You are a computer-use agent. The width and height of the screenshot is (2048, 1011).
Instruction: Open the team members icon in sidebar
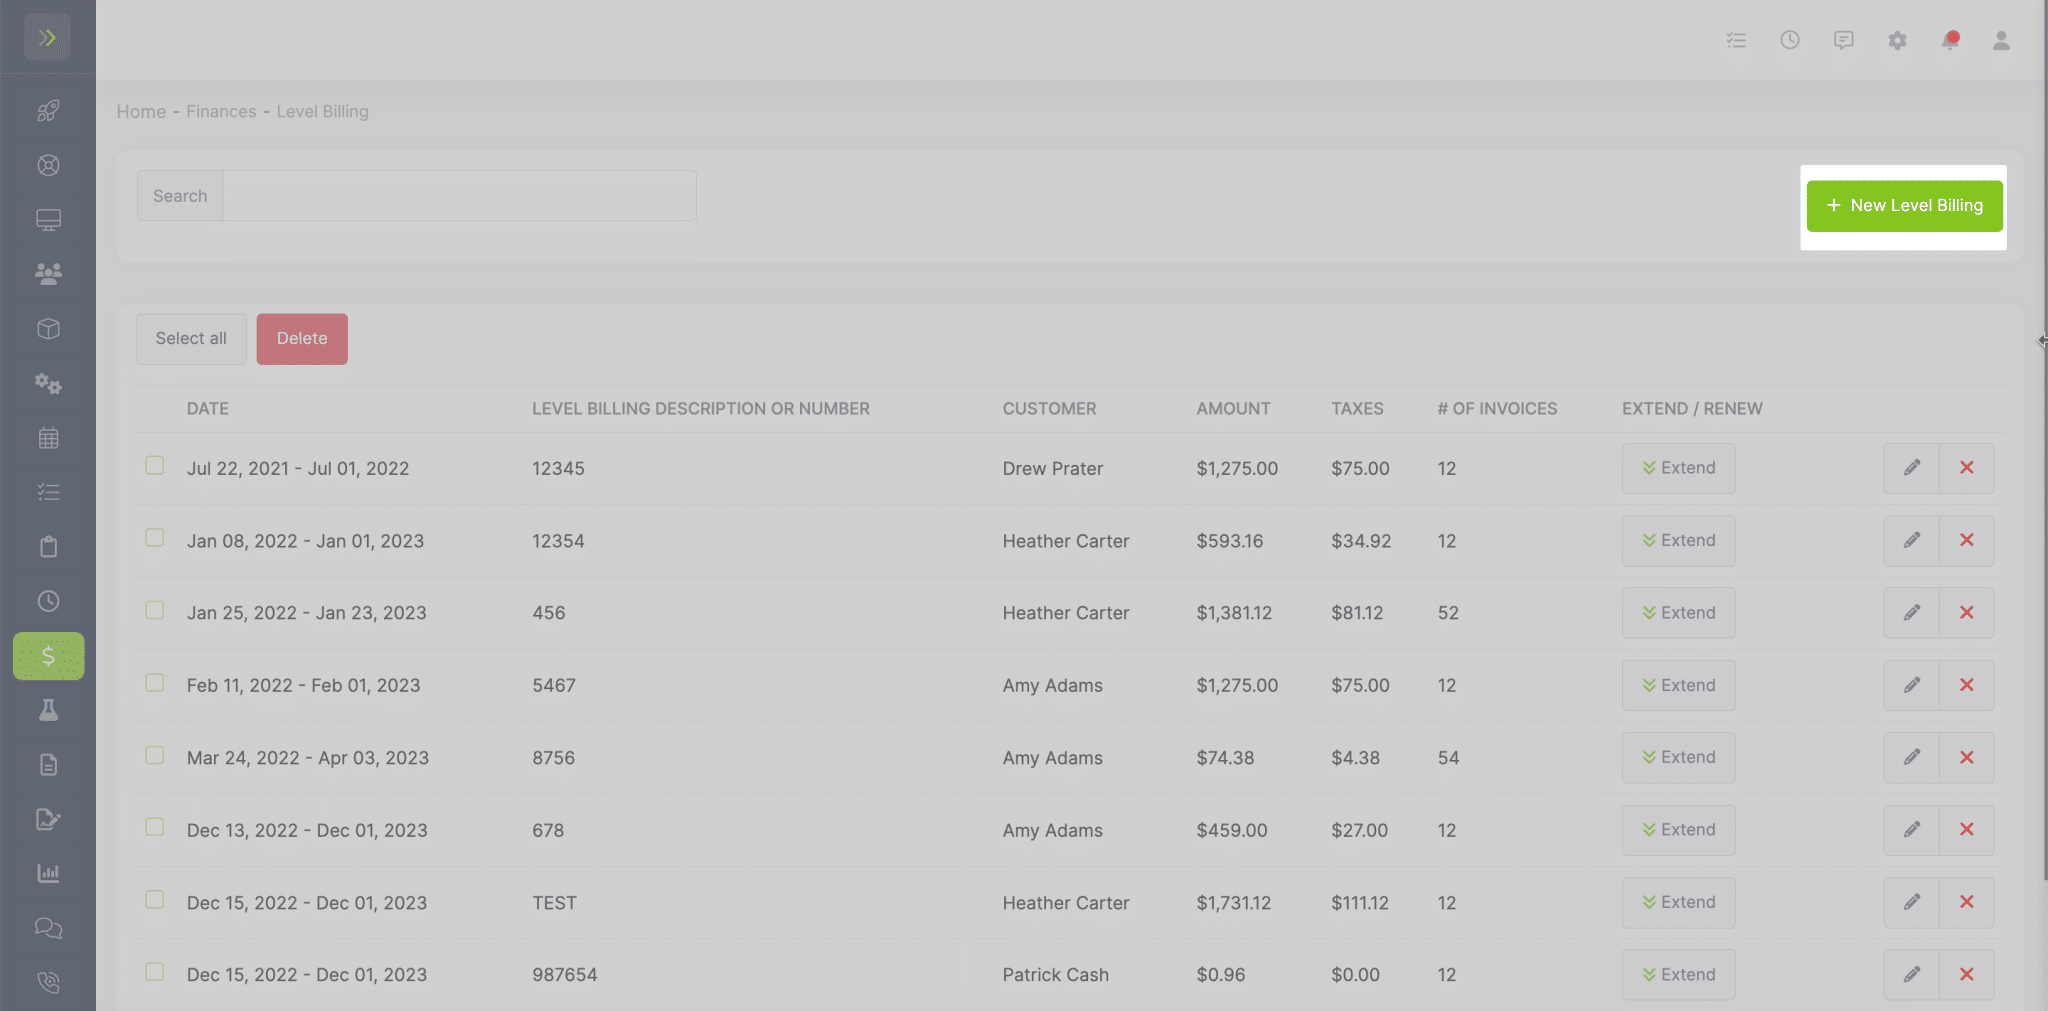tap(48, 273)
